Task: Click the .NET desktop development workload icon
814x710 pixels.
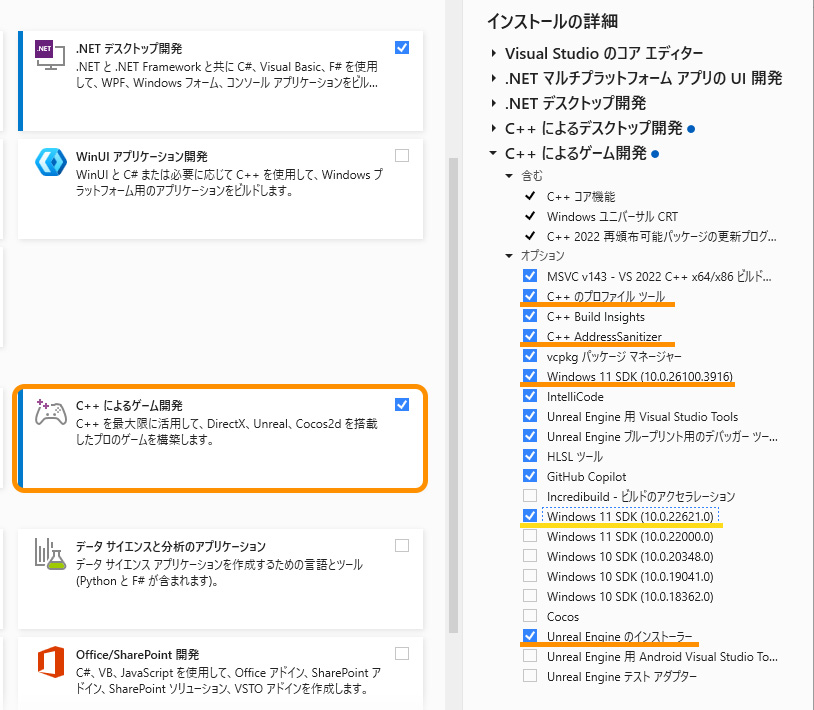Action: click(50, 54)
